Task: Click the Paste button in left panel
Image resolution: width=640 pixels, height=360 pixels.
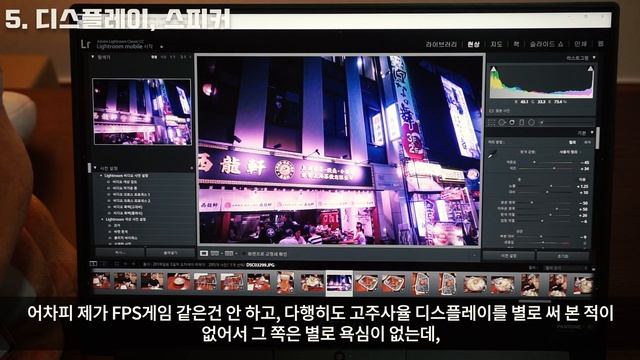Action: point(170,253)
